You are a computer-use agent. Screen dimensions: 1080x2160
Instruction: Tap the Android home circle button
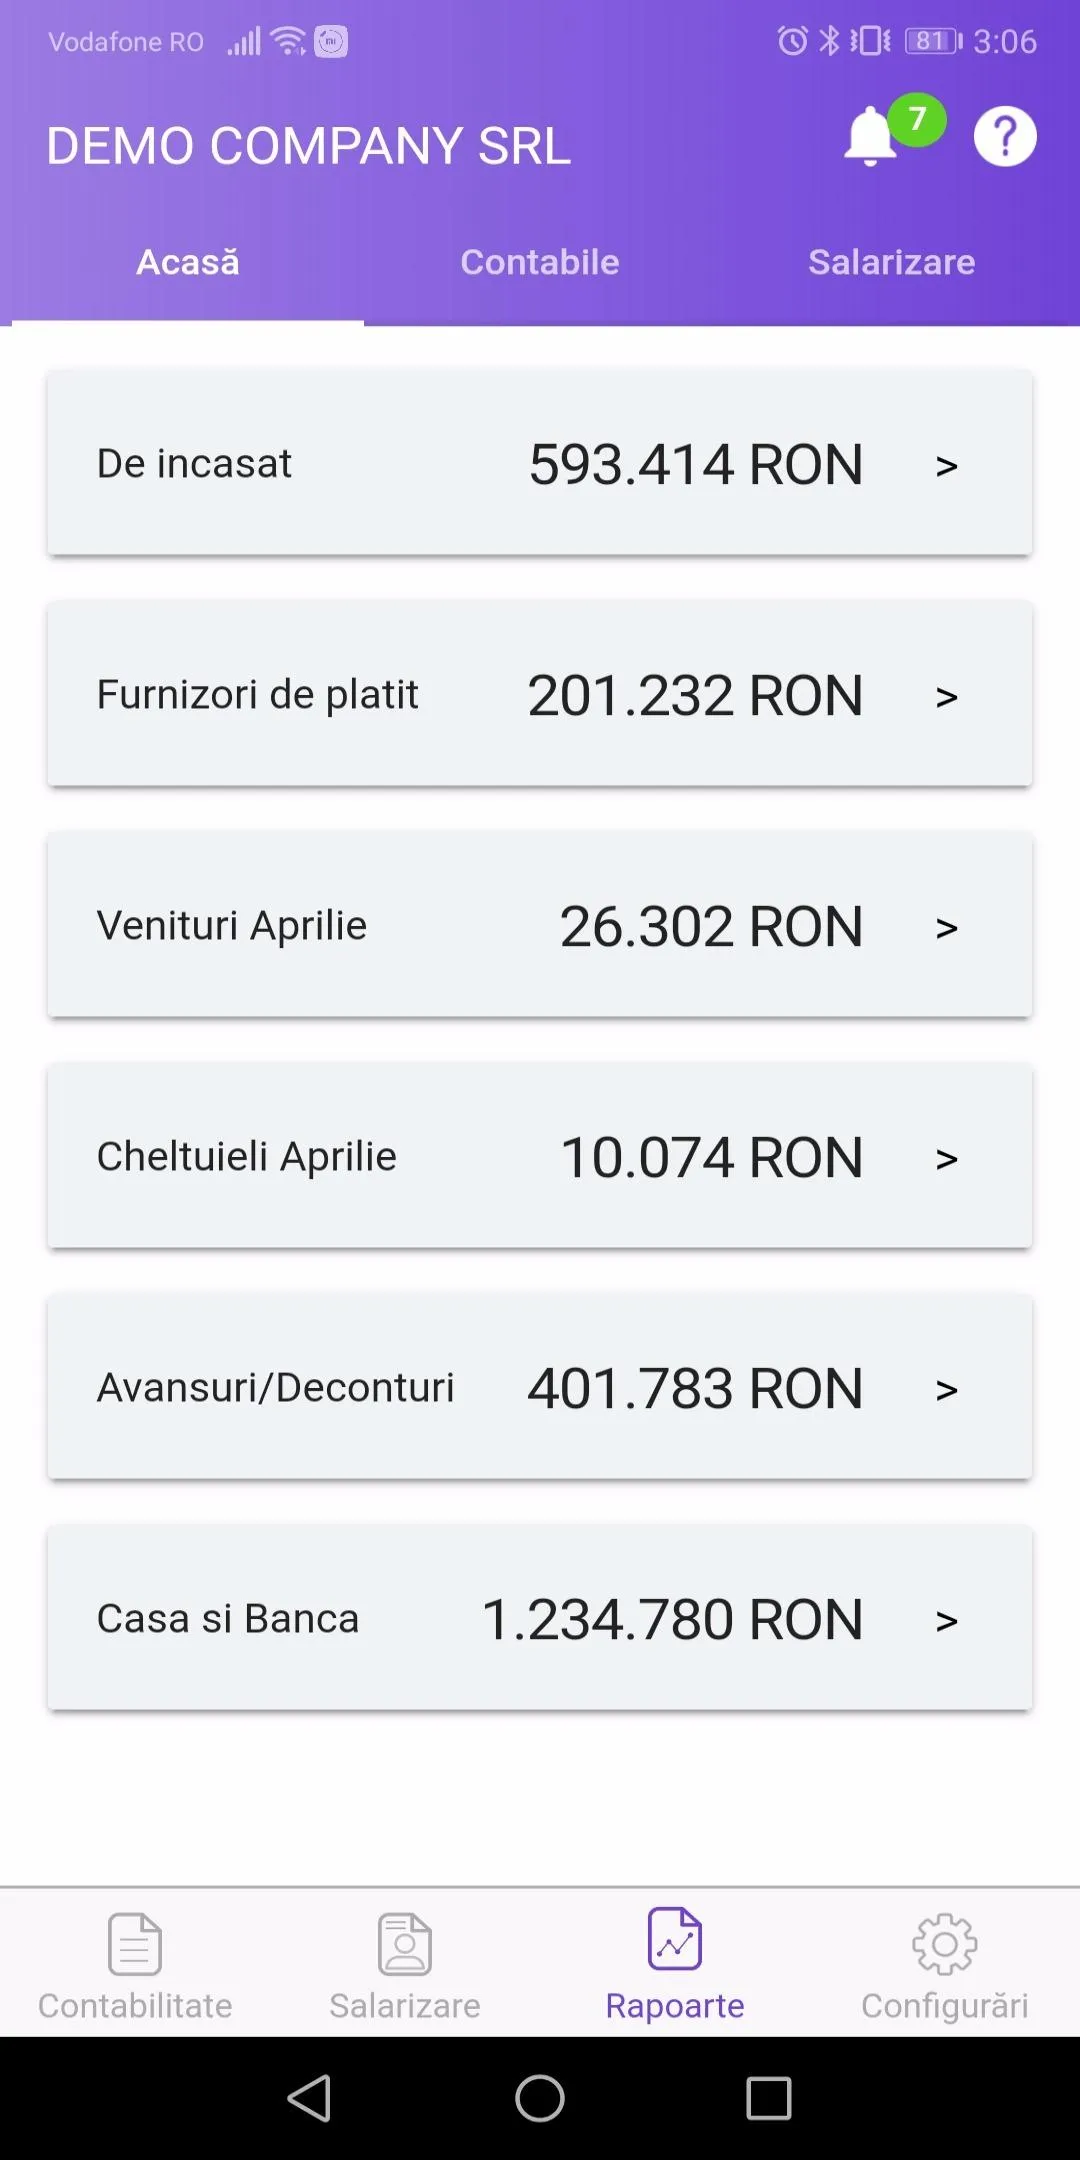tap(540, 2098)
